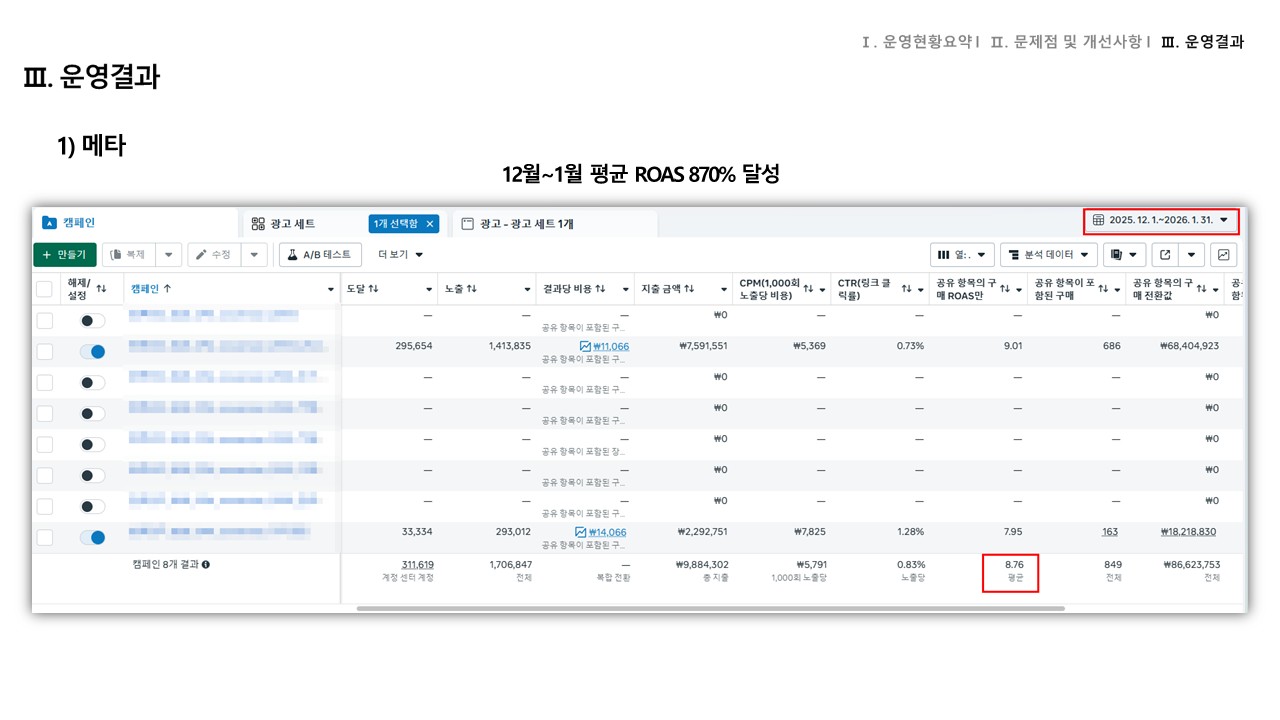Viewport: 1280px width, 720px height.
Task: Close the 1개 선택함 selection chip
Action: [430, 224]
